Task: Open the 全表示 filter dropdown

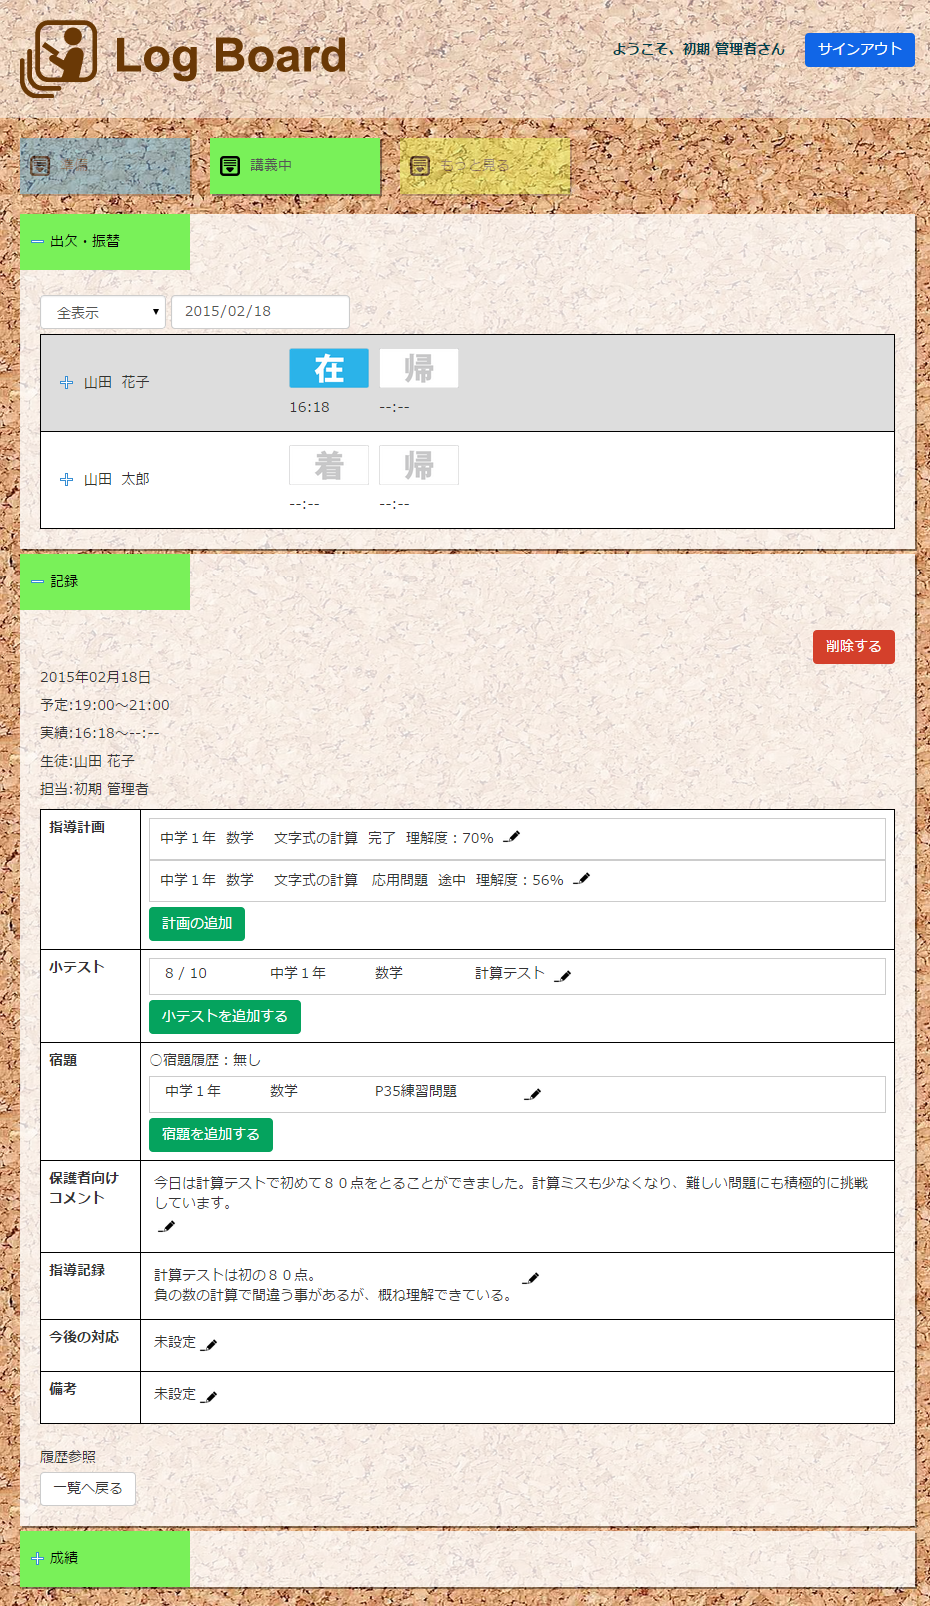Action: (x=102, y=312)
